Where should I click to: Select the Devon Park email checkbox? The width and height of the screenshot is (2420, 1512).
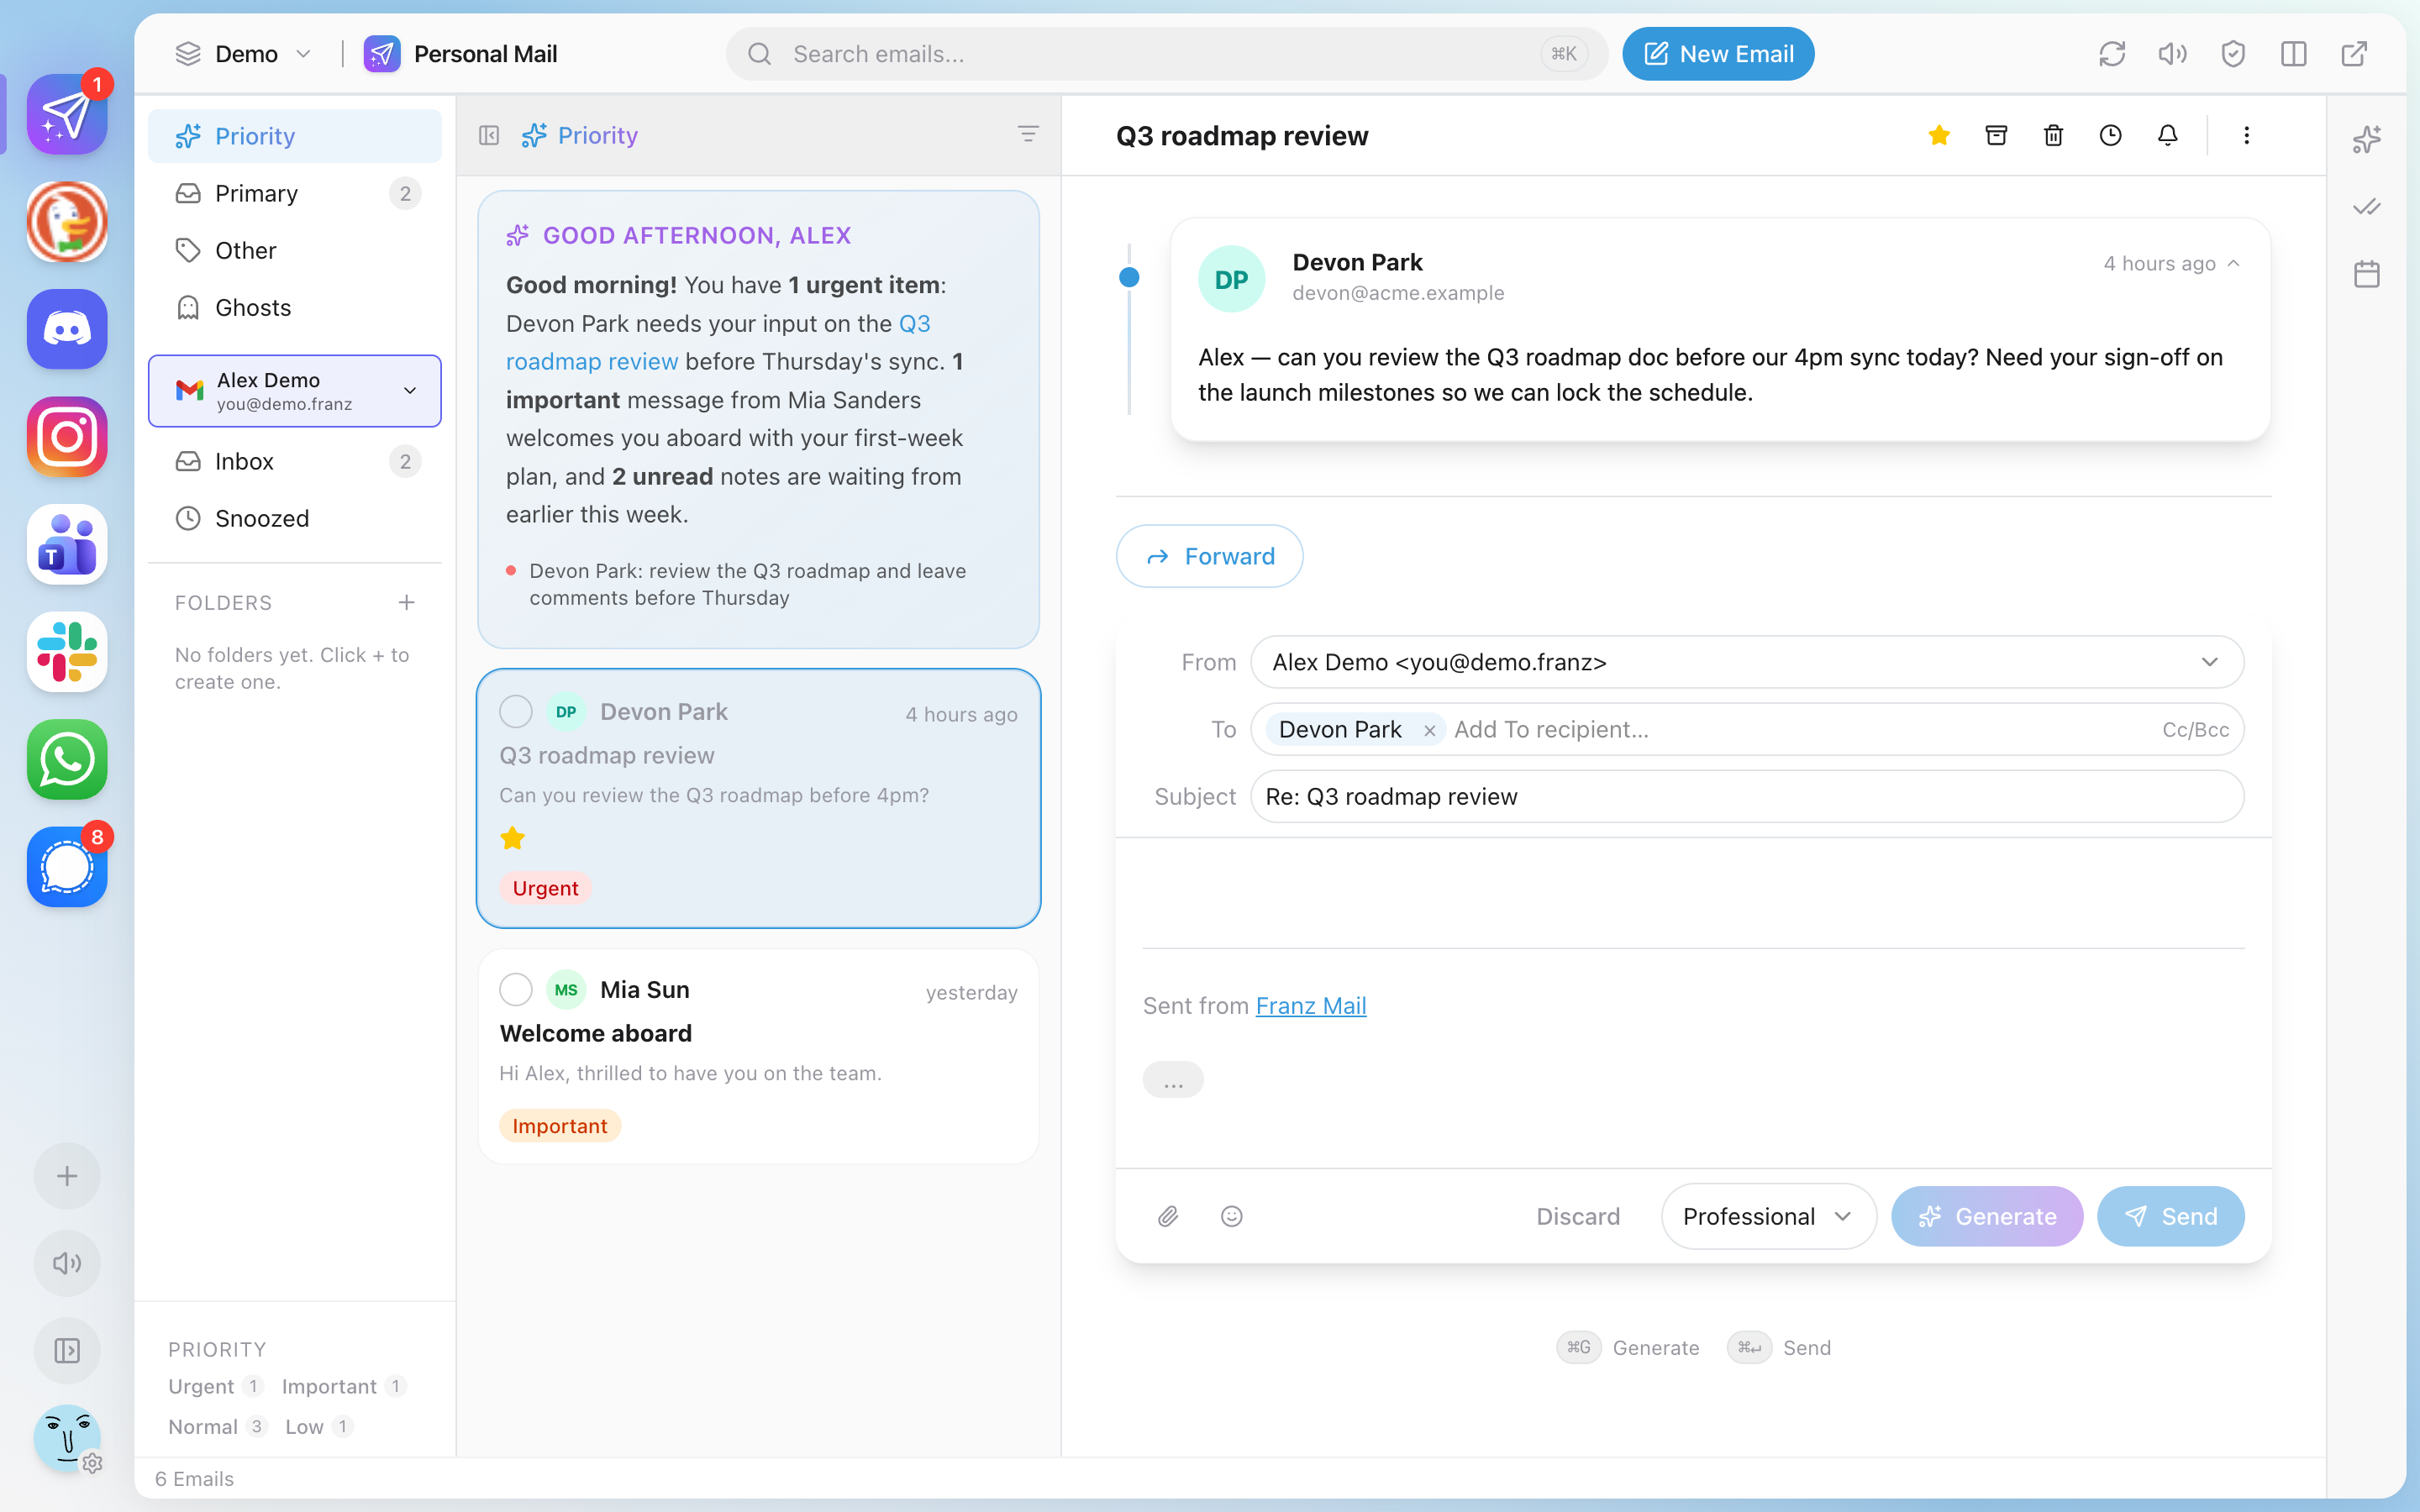516,712
